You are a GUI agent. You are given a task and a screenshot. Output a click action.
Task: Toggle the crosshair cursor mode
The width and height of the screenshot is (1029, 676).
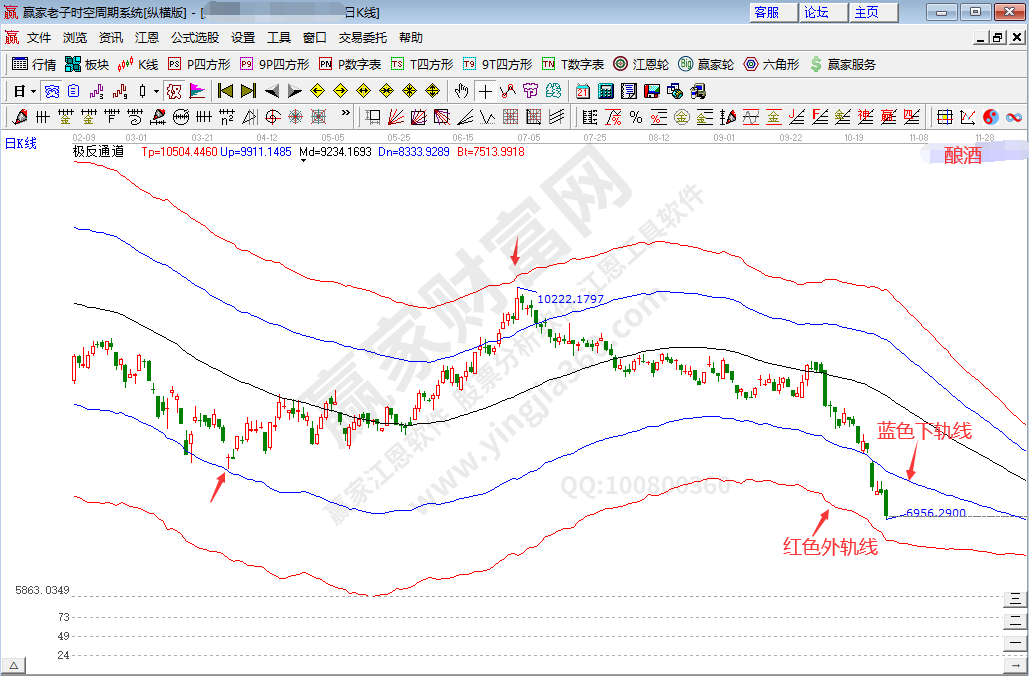(x=485, y=91)
